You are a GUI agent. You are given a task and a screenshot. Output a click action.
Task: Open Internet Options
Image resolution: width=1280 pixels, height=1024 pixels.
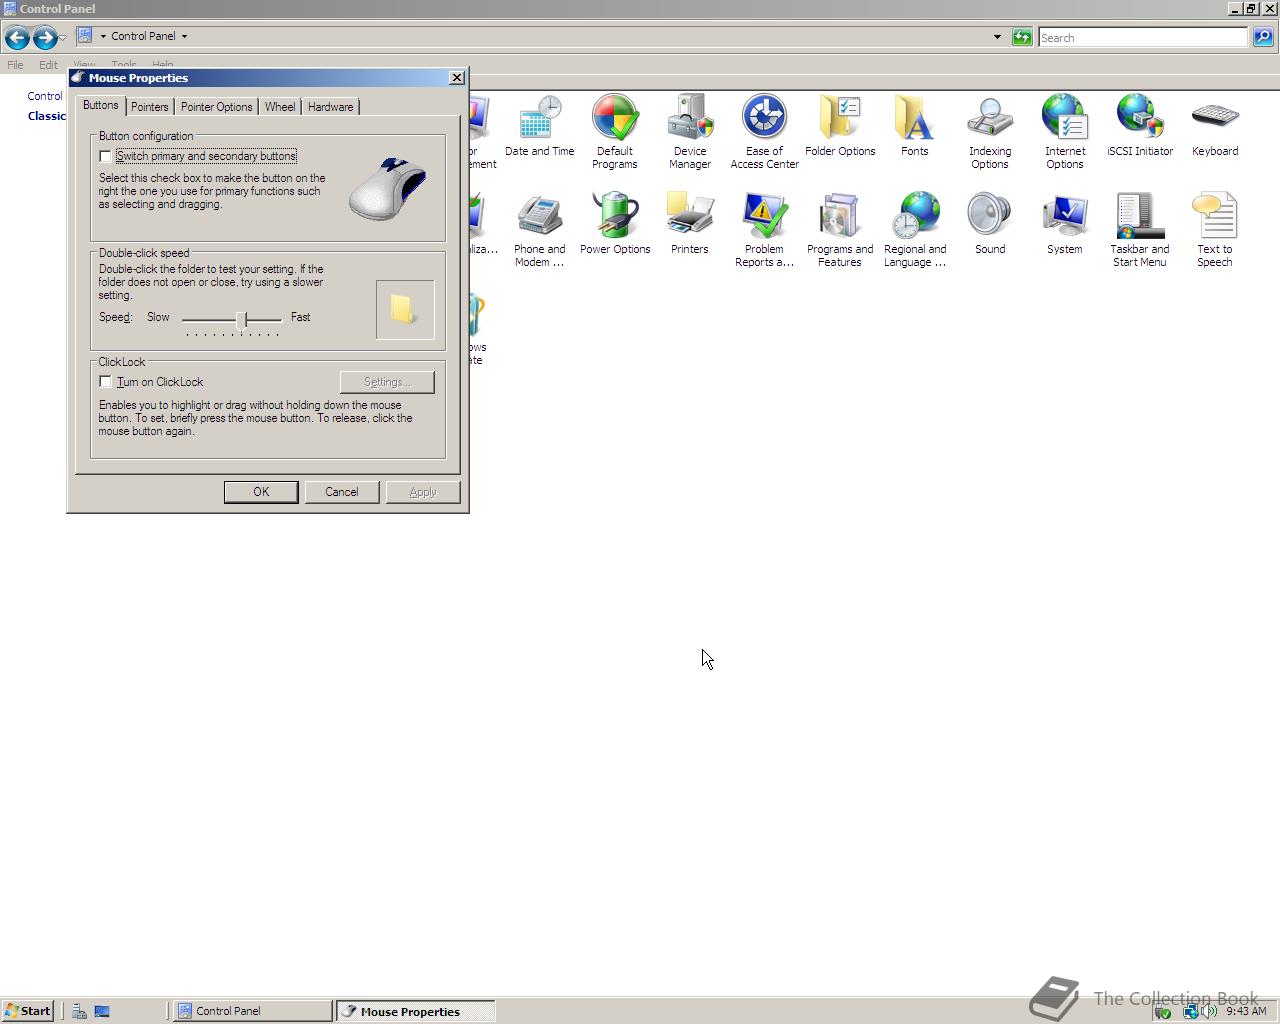click(x=1065, y=132)
